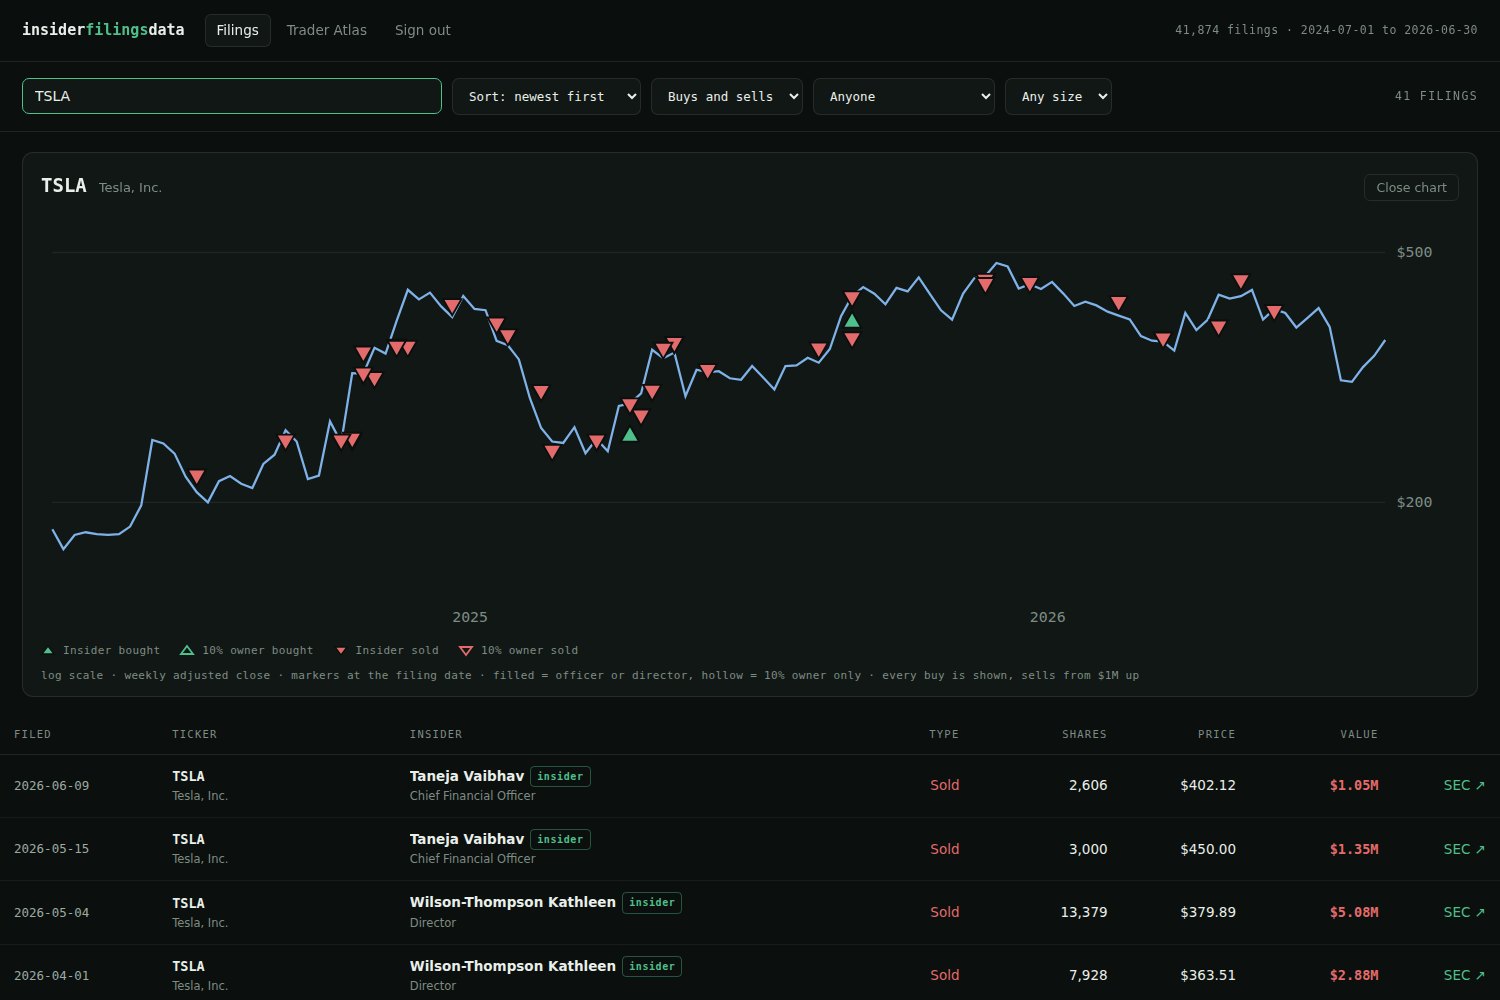Click the $500 axis label on the chart

(x=1414, y=252)
